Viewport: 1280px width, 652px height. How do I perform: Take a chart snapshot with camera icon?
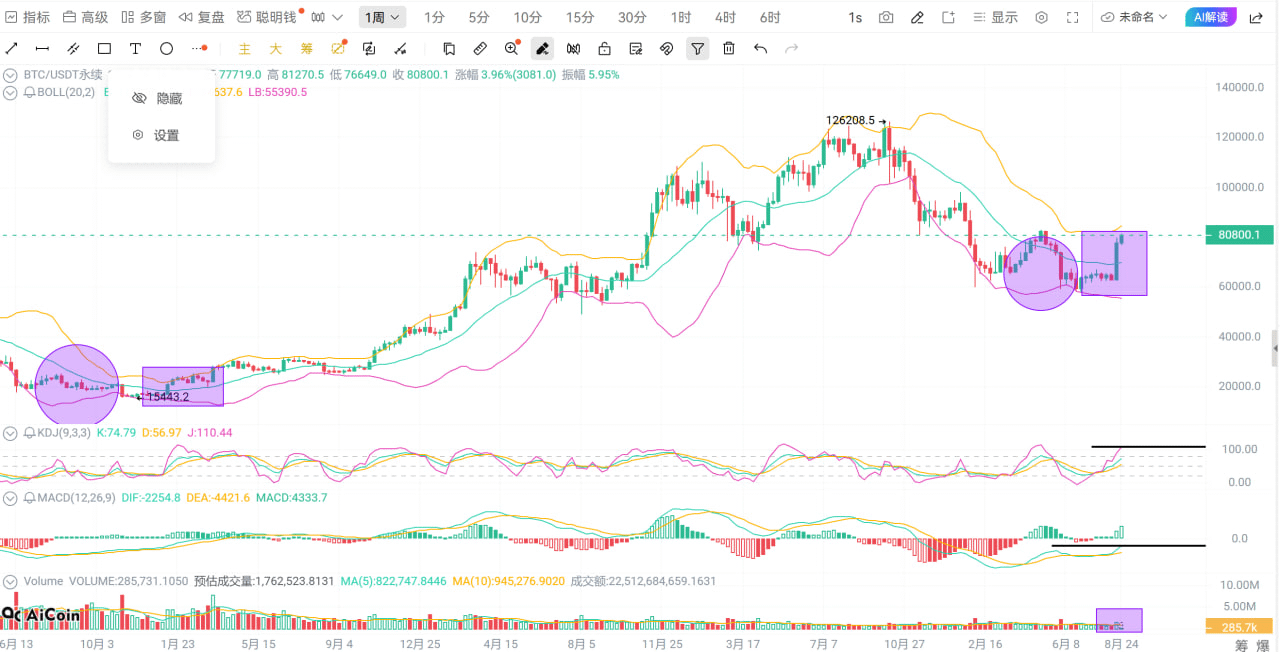(x=886, y=17)
